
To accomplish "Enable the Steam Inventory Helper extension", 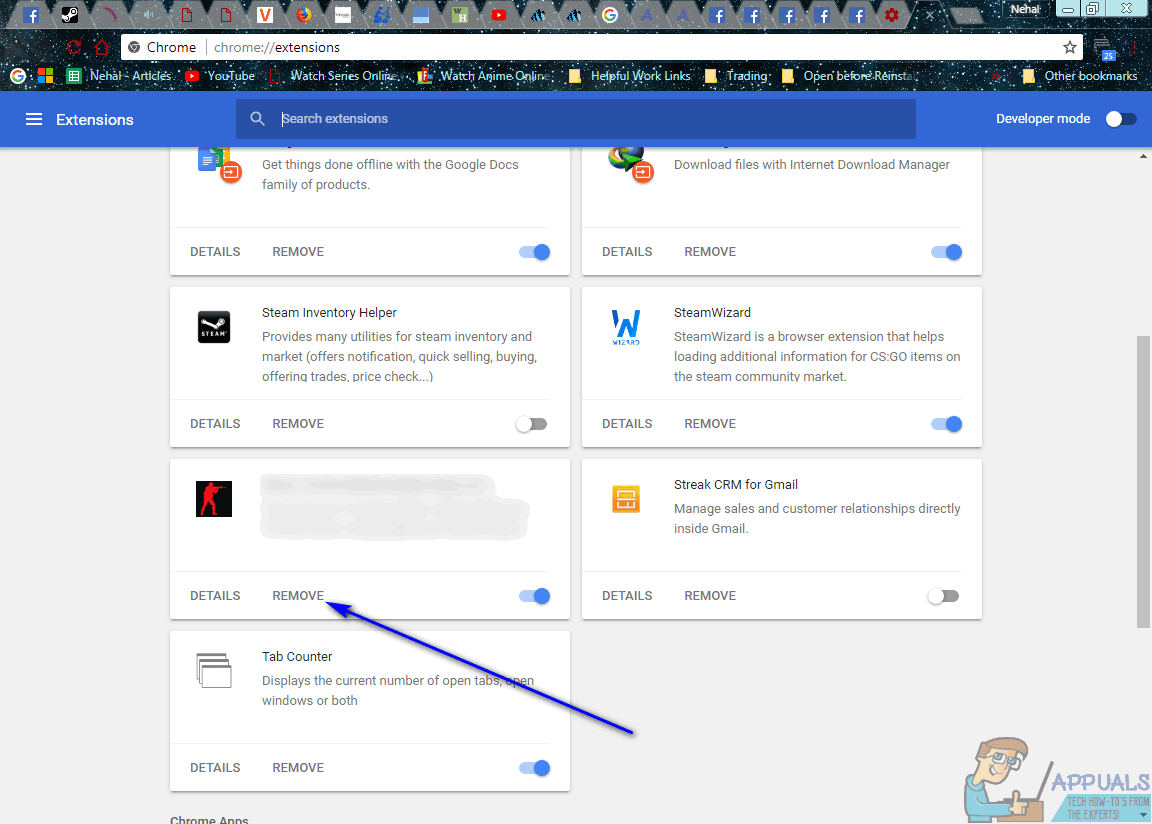I will tap(531, 424).
